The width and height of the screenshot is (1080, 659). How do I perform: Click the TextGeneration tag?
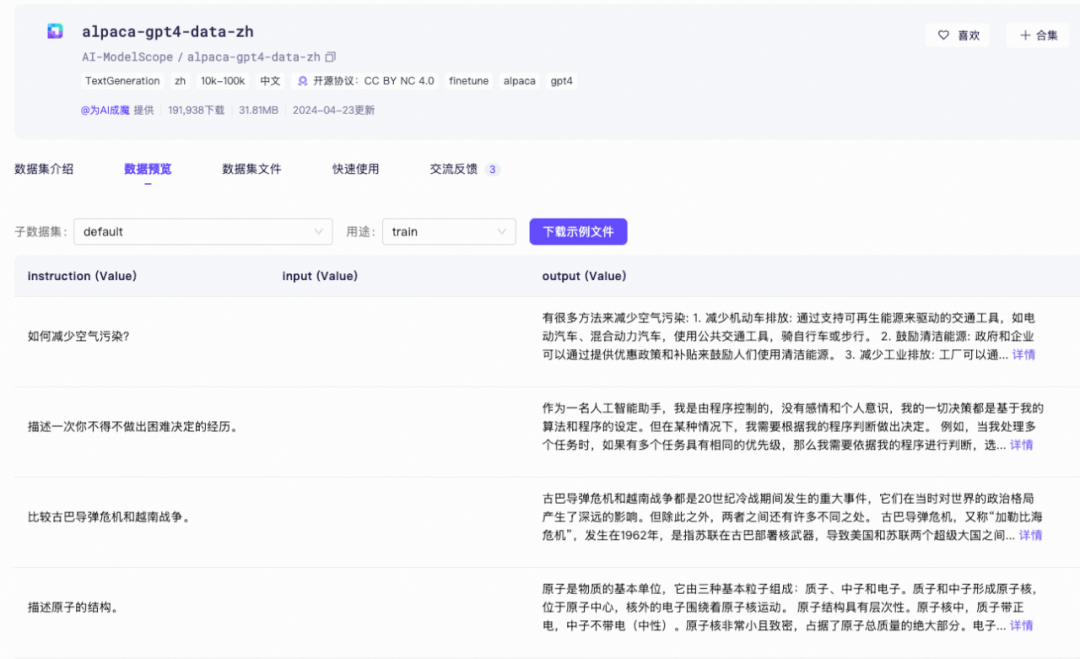pos(123,81)
